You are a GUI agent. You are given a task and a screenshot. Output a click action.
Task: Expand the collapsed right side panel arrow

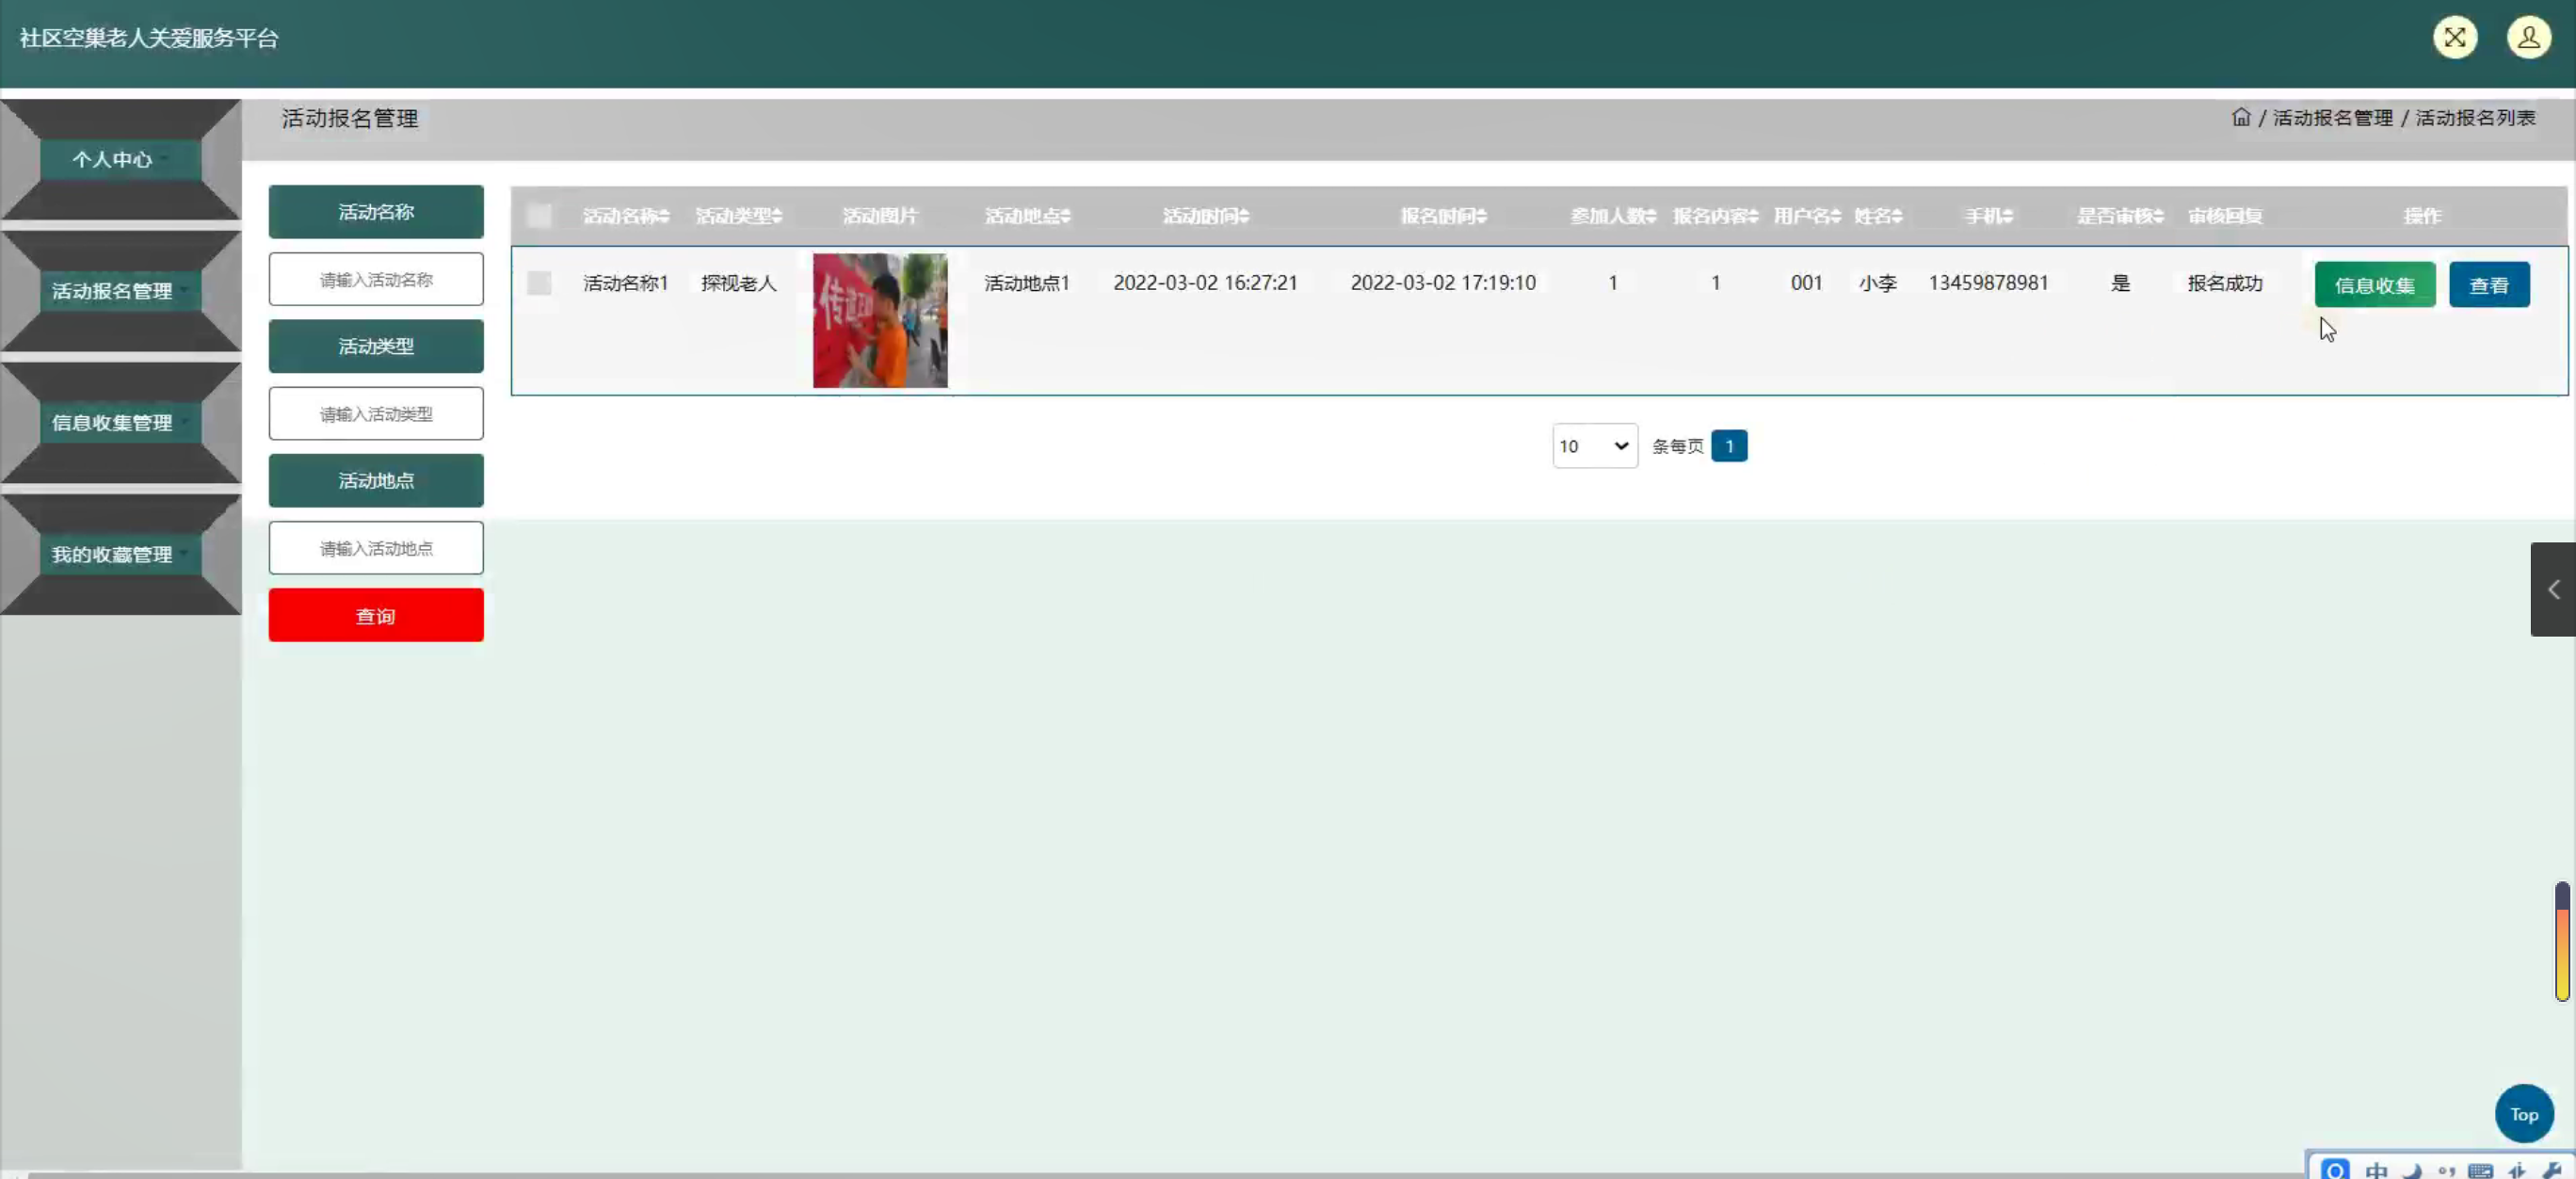click(2553, 589)
